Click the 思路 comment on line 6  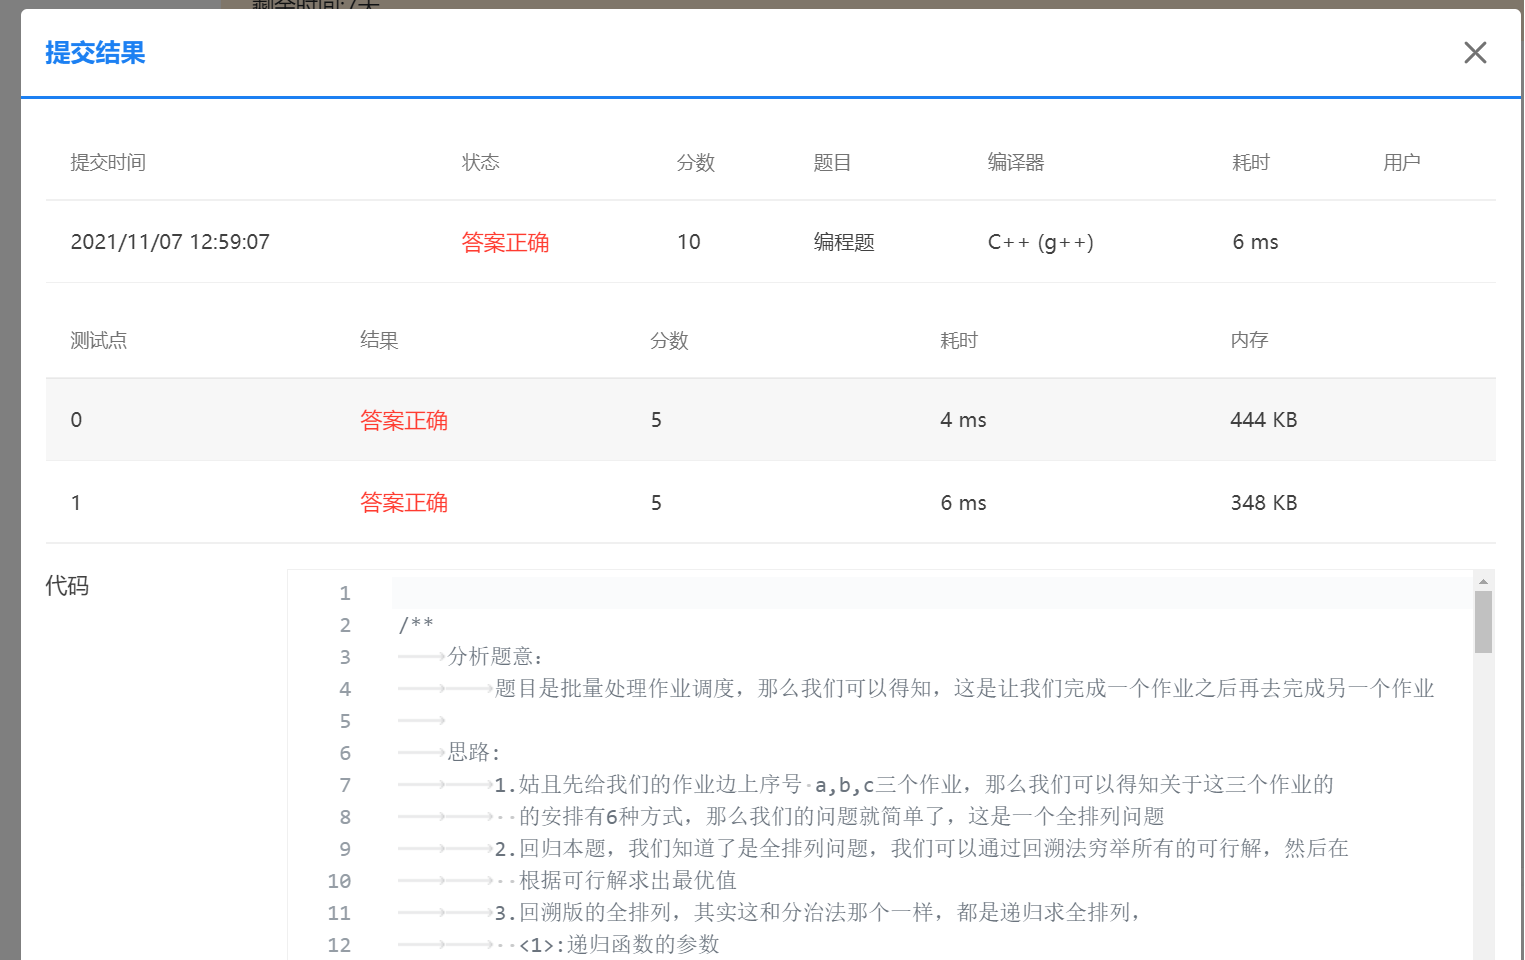[474, 753]
